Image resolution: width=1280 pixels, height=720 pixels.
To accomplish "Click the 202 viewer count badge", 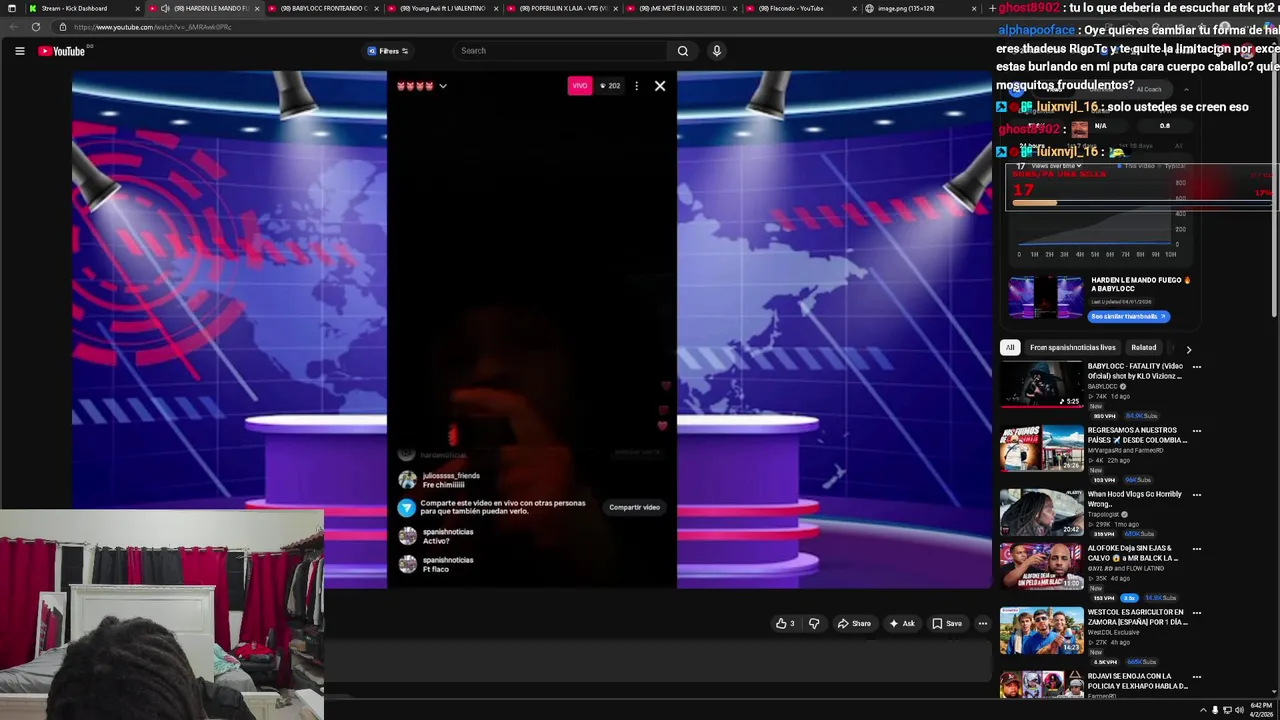I will click(x=610, y=86).
